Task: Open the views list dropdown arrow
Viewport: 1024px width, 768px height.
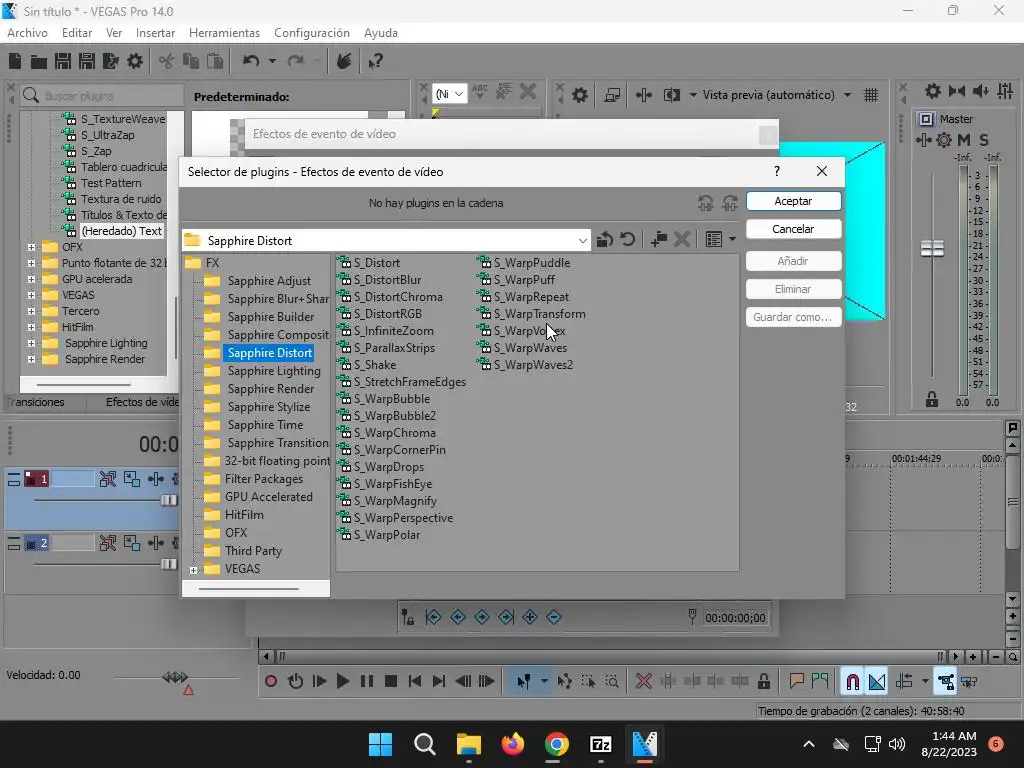Action: point(732,240)
